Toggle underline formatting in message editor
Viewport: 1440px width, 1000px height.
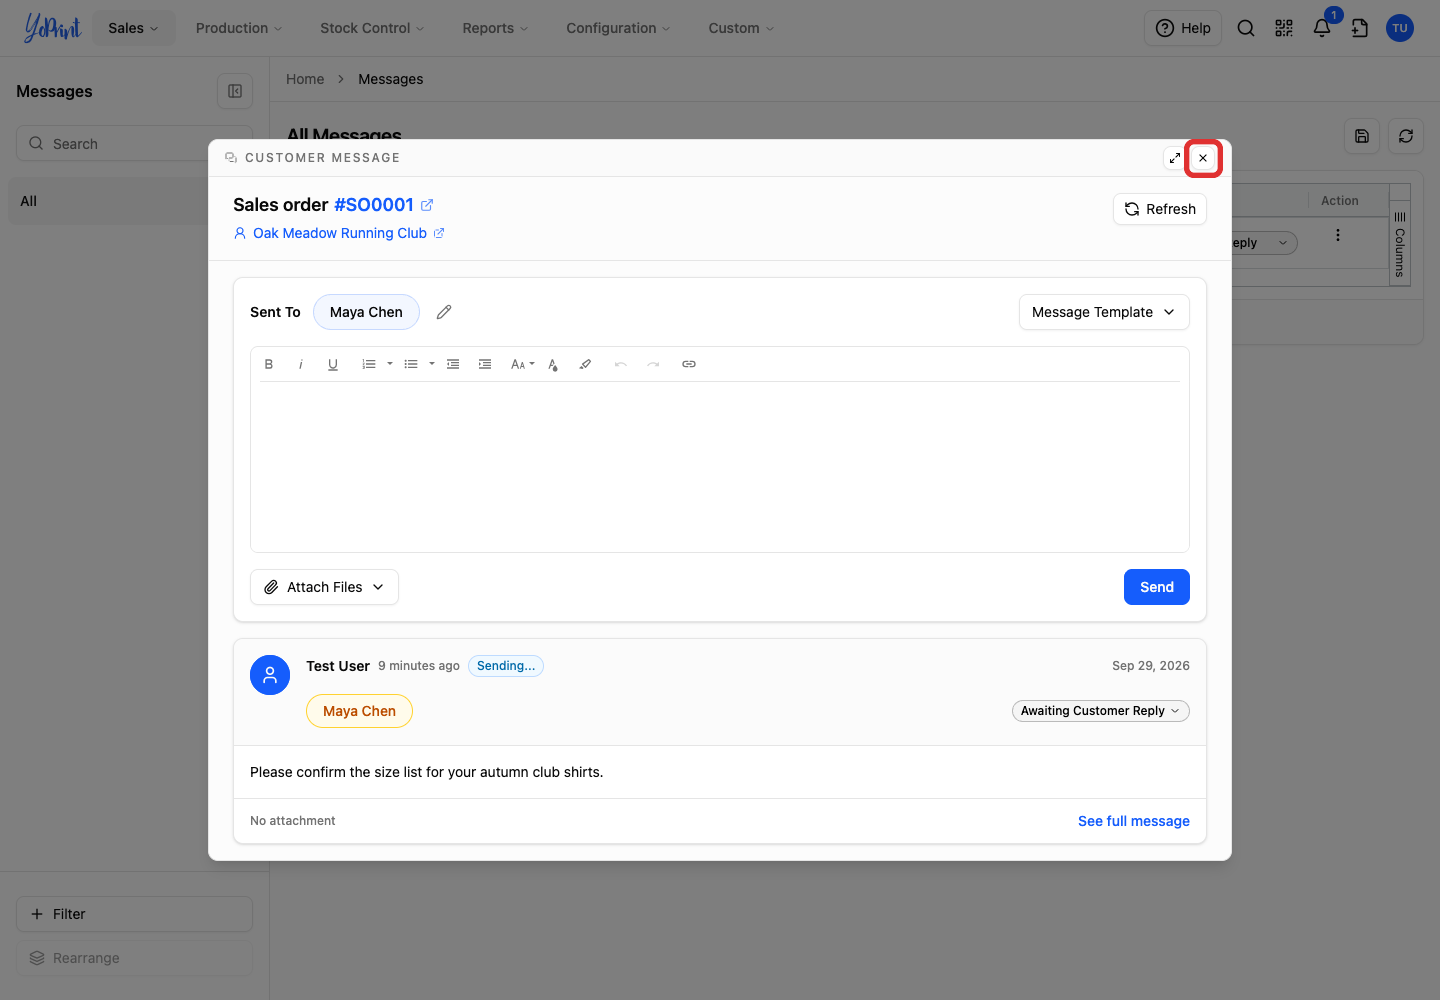pos(333,364)
